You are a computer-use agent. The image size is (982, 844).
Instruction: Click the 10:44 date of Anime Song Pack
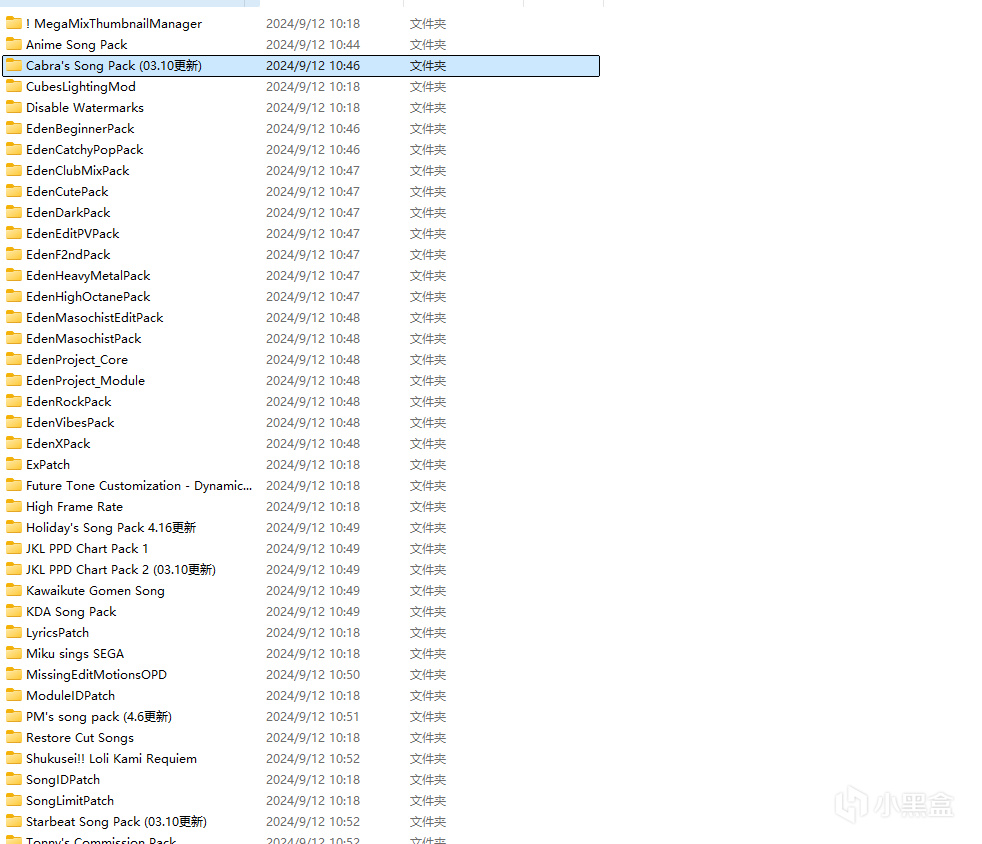(x=313, y=44)
